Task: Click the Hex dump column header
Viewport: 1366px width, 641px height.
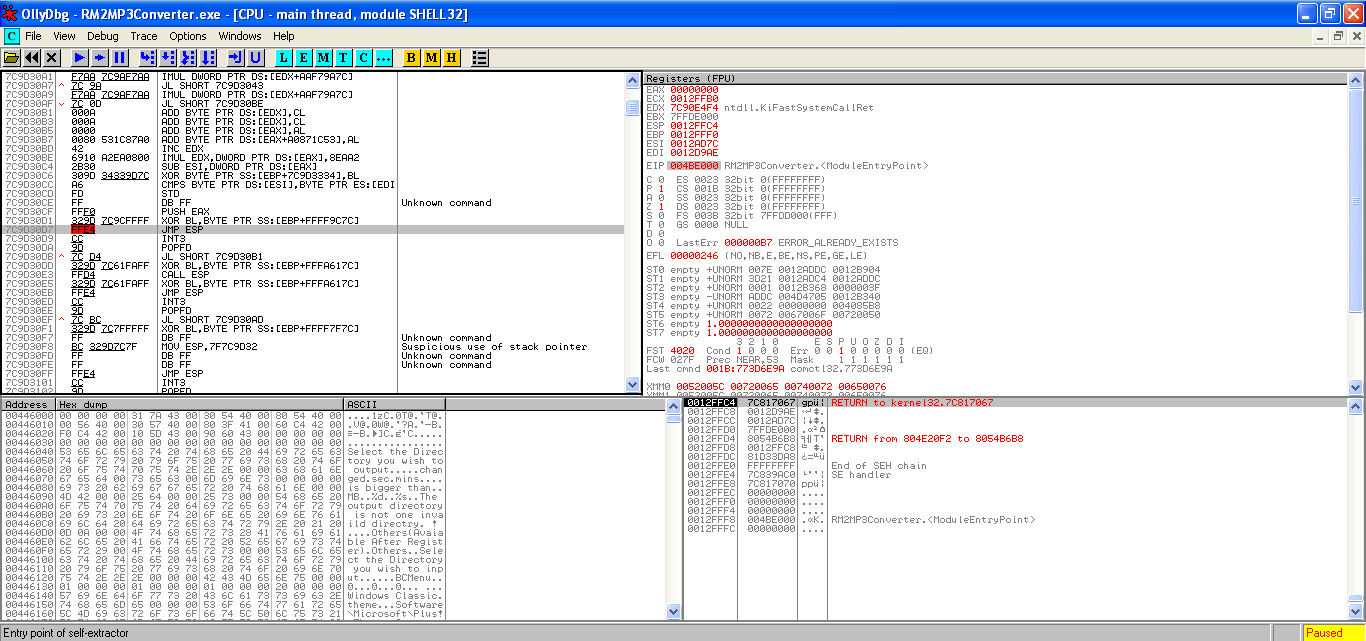Action: (199, 405)
